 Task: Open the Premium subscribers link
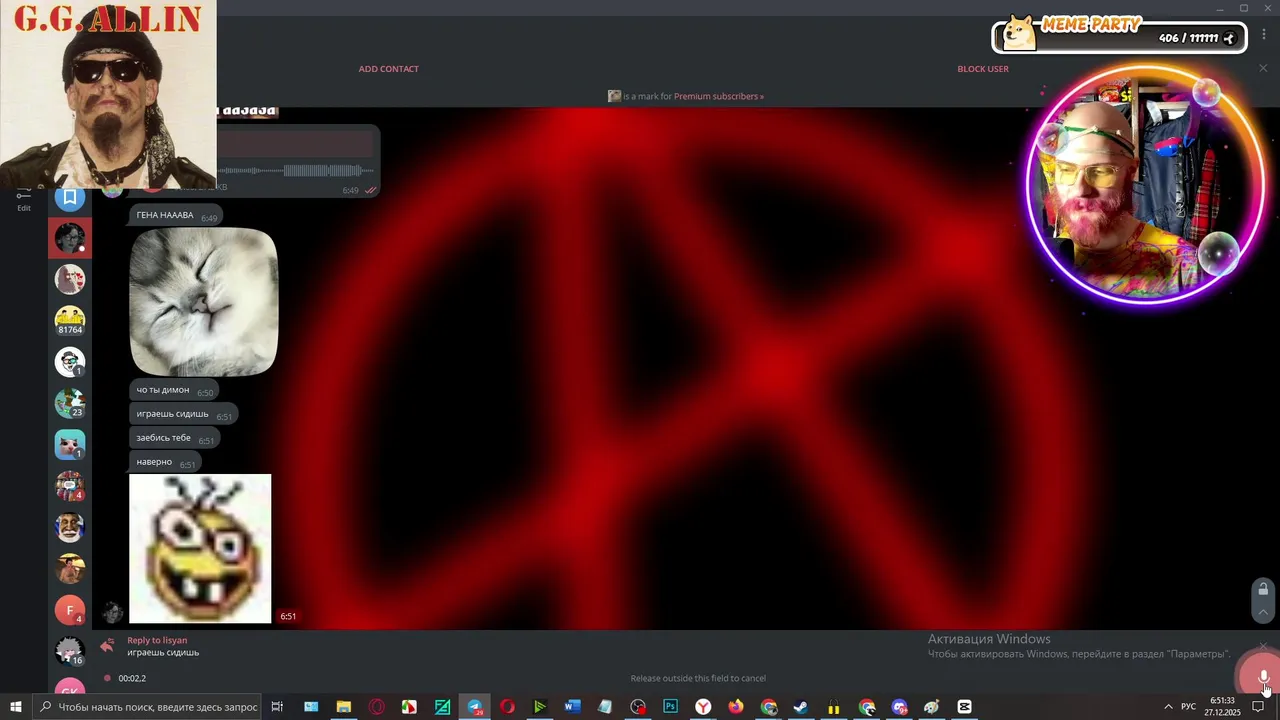tap(718, 96)
